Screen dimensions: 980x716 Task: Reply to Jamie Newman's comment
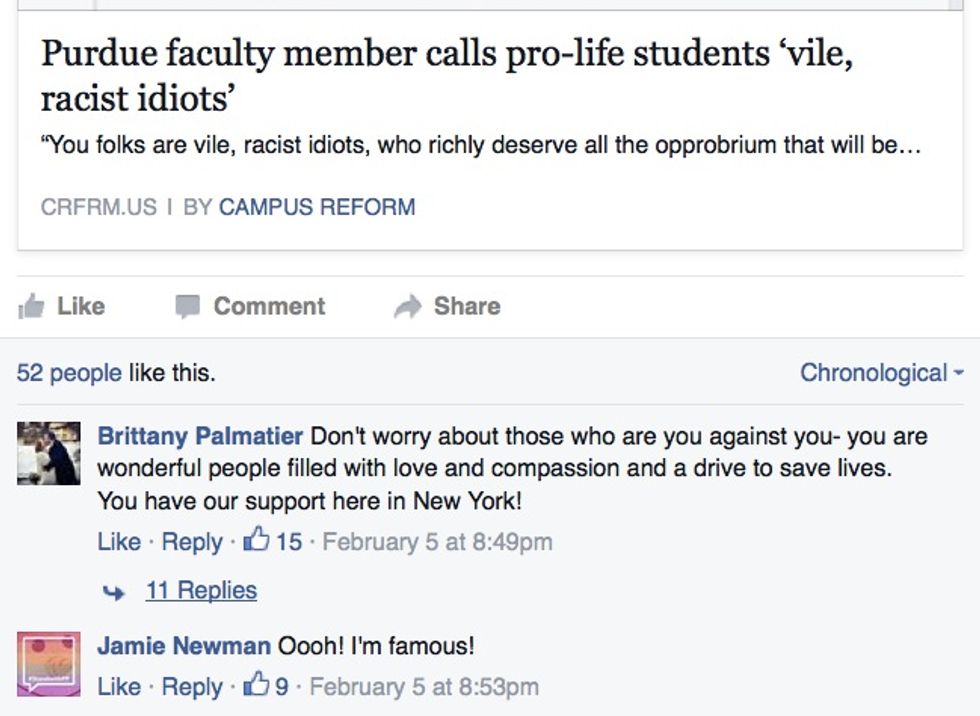coord(192,687)
